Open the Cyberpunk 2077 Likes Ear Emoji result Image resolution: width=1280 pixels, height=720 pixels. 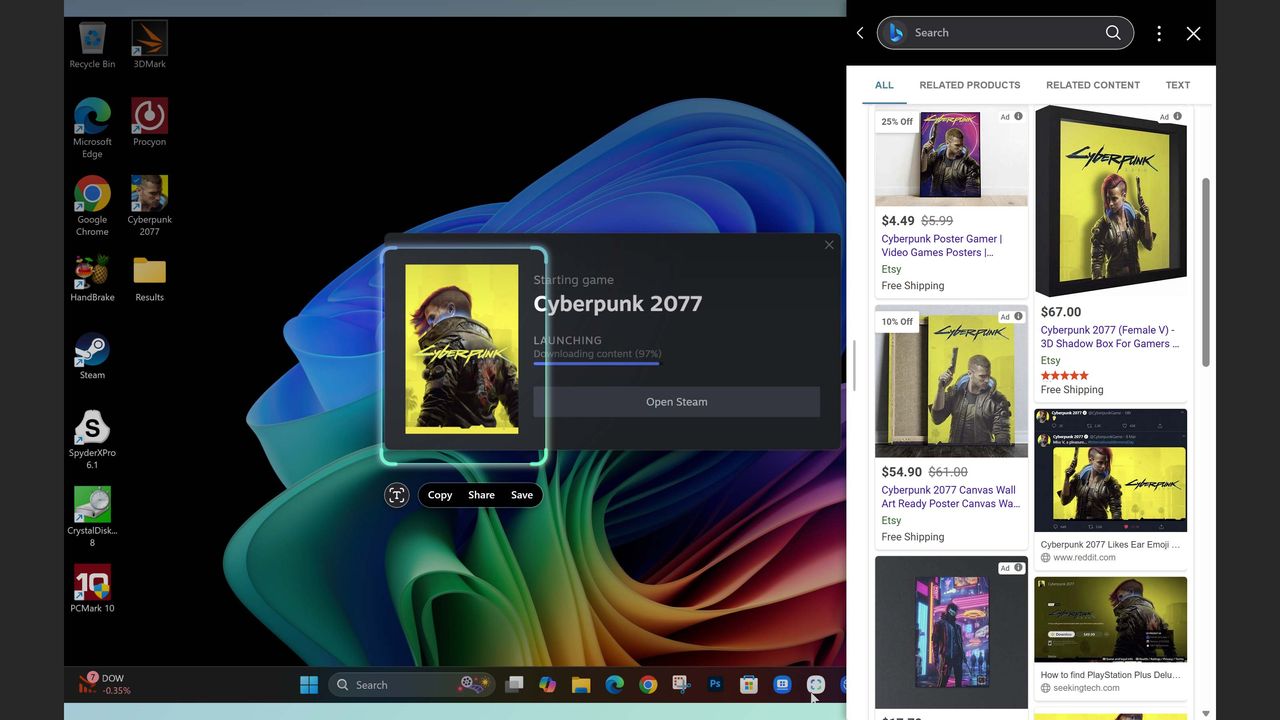click(x=1110, y=545)
